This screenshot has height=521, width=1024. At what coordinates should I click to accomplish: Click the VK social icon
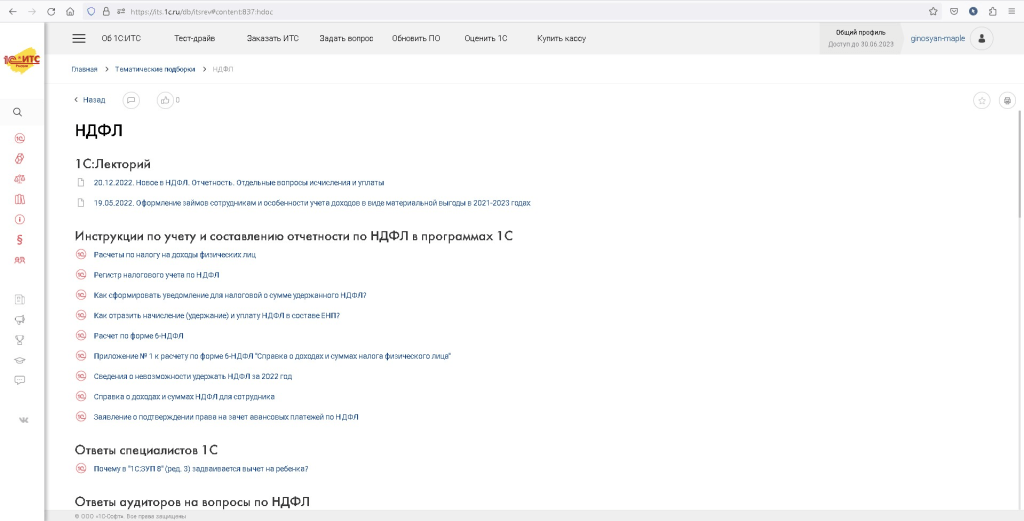(x=24, y=420)
